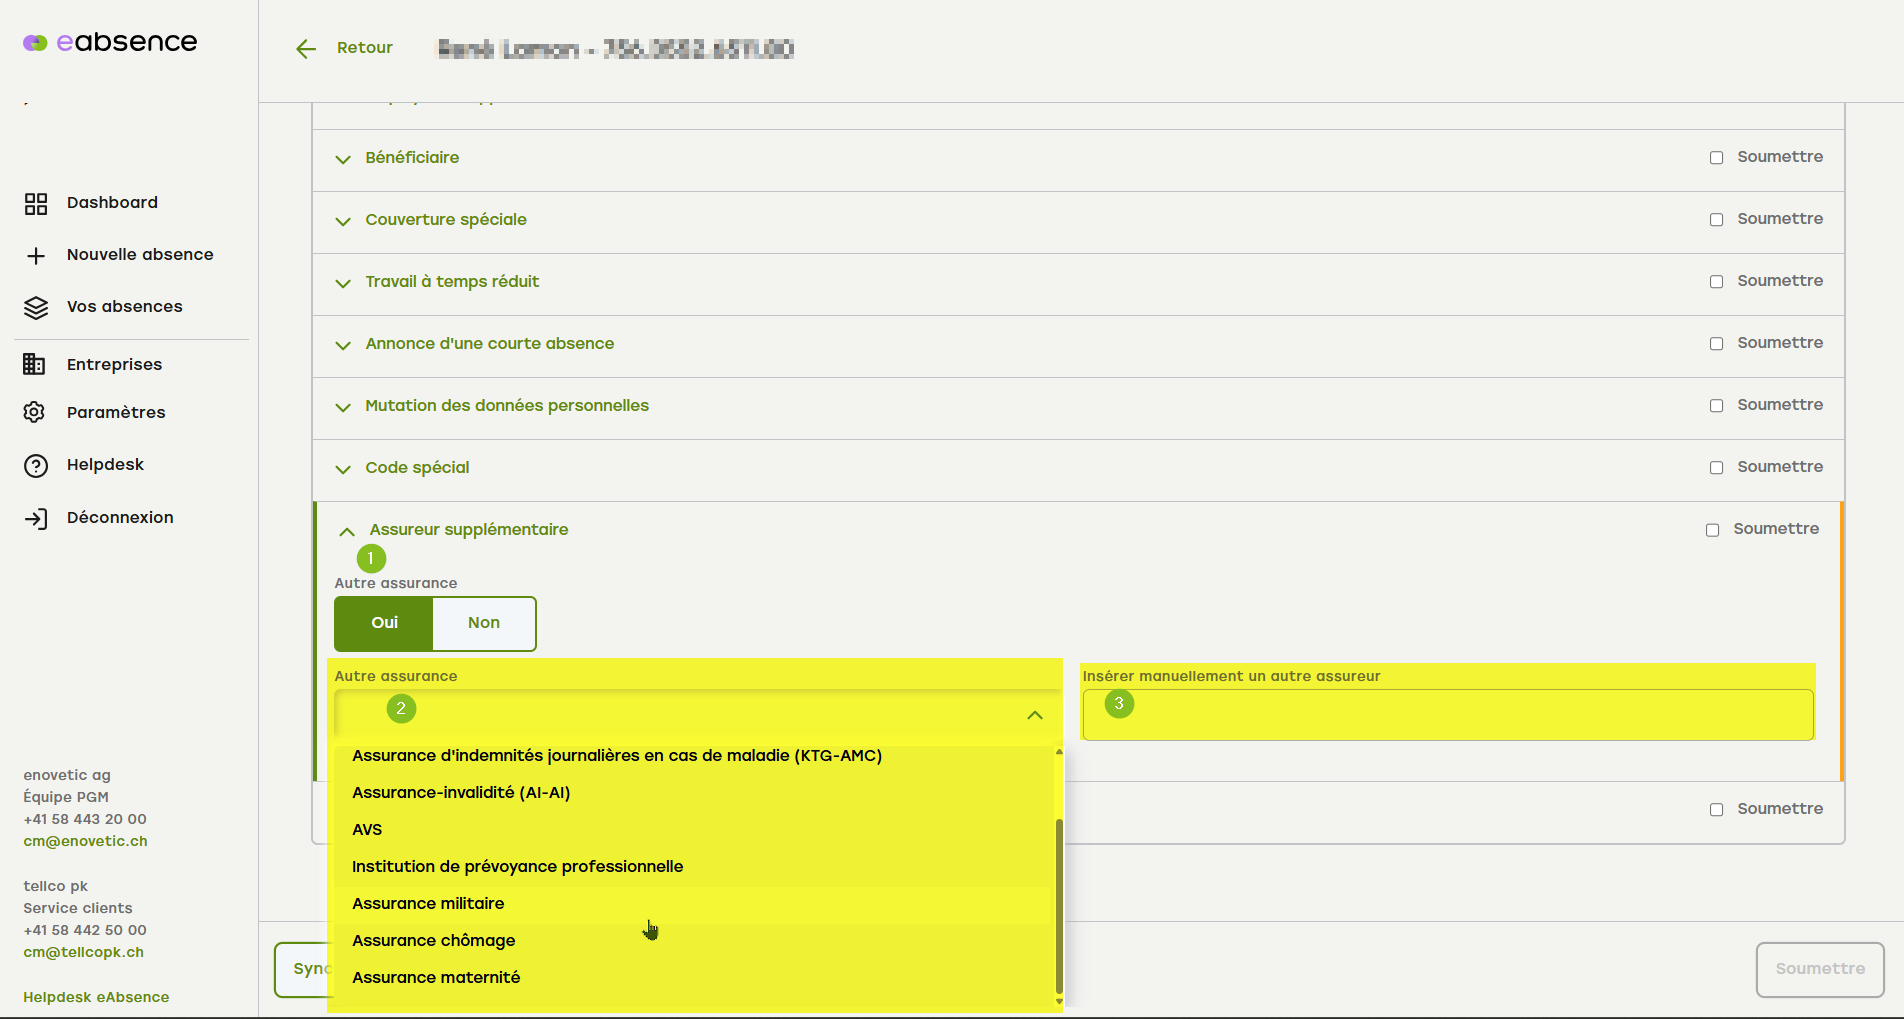Screen dimensions: 1904x1019
Task: Choose Assurance militaire from the list
Action: (x=428, y=904)
